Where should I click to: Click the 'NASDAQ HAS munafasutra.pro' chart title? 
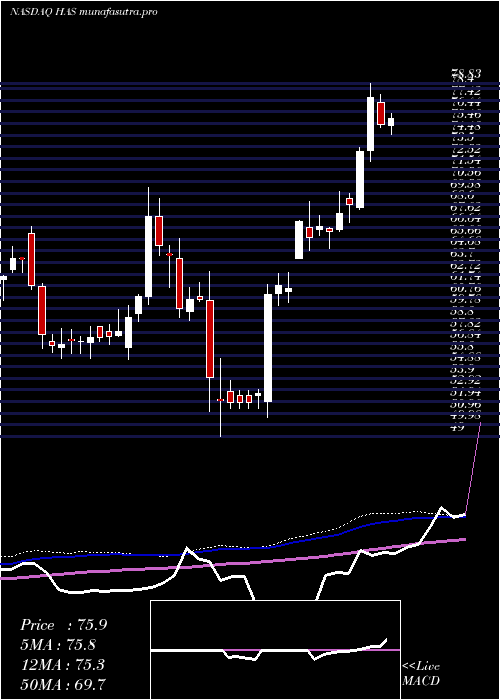pos(83,12)
